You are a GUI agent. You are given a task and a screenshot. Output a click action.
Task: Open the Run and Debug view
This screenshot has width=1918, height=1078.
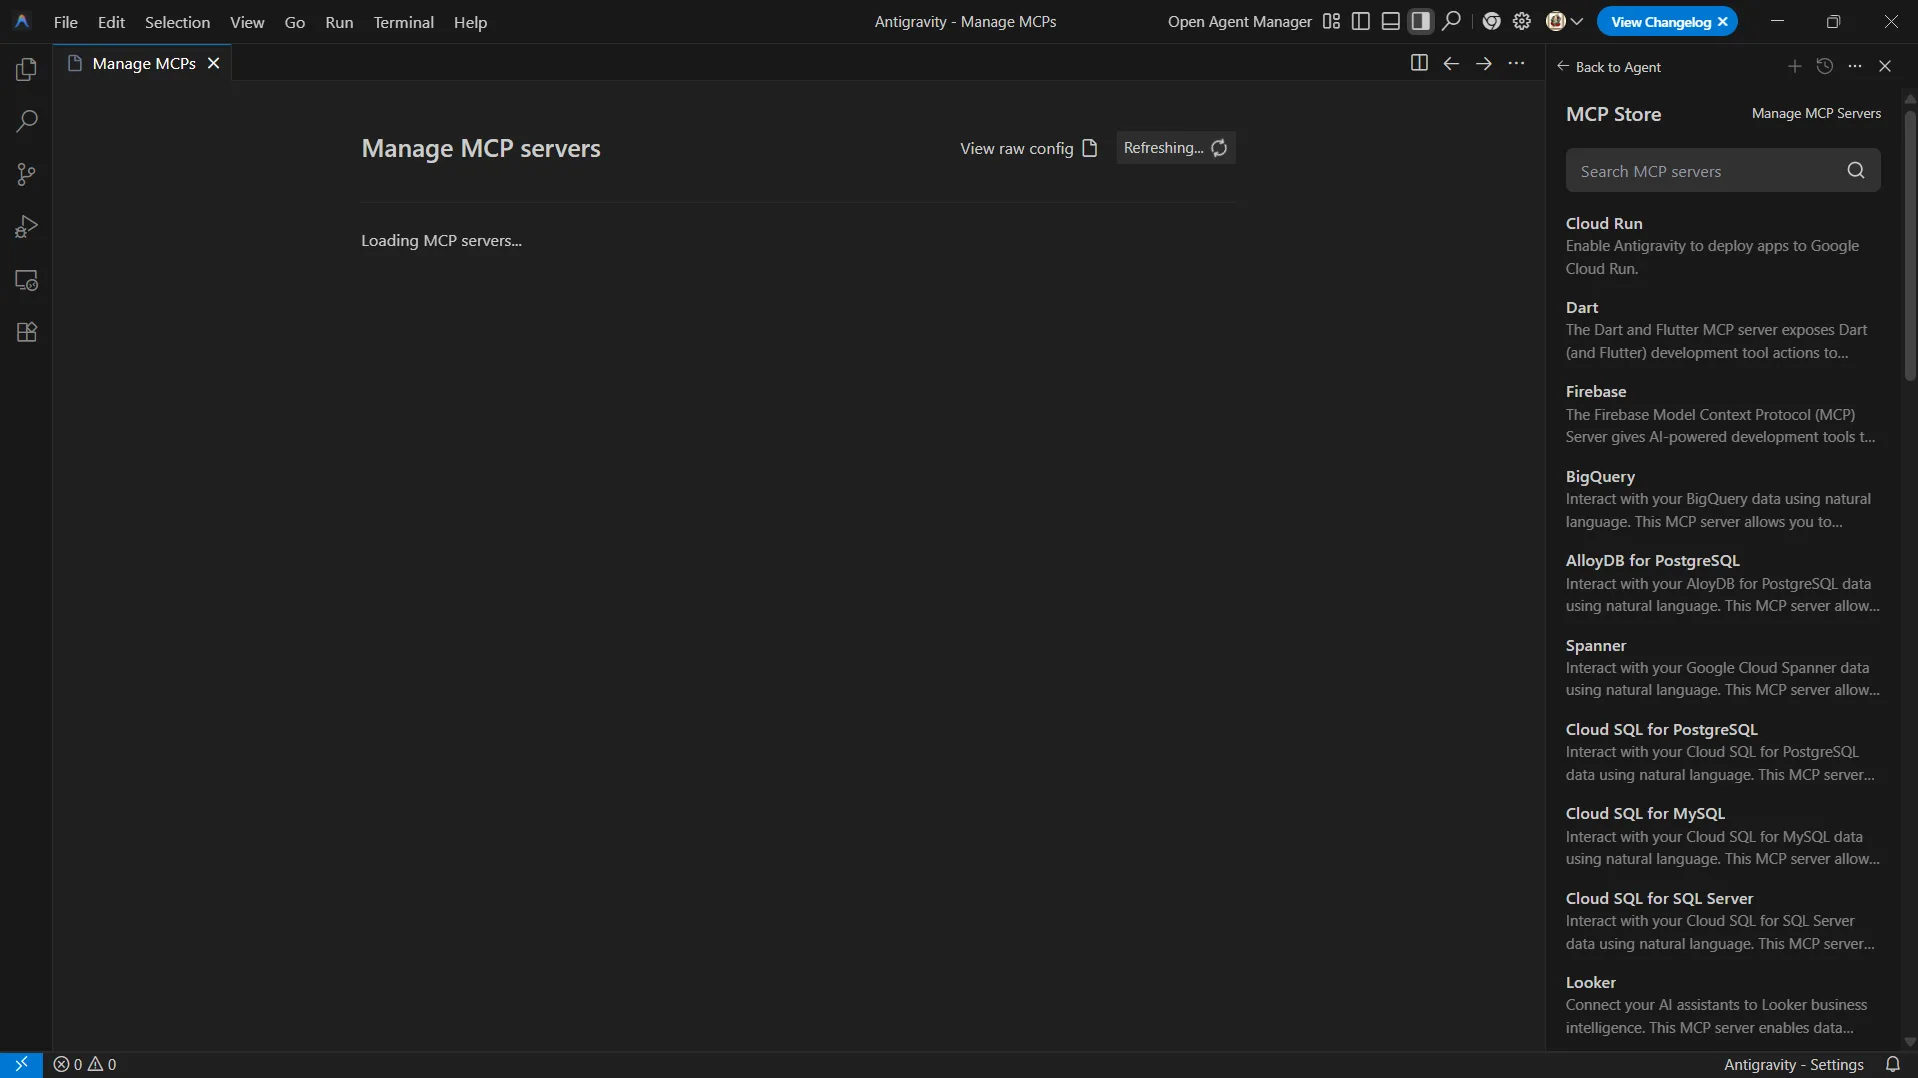[x=27, y=228]
